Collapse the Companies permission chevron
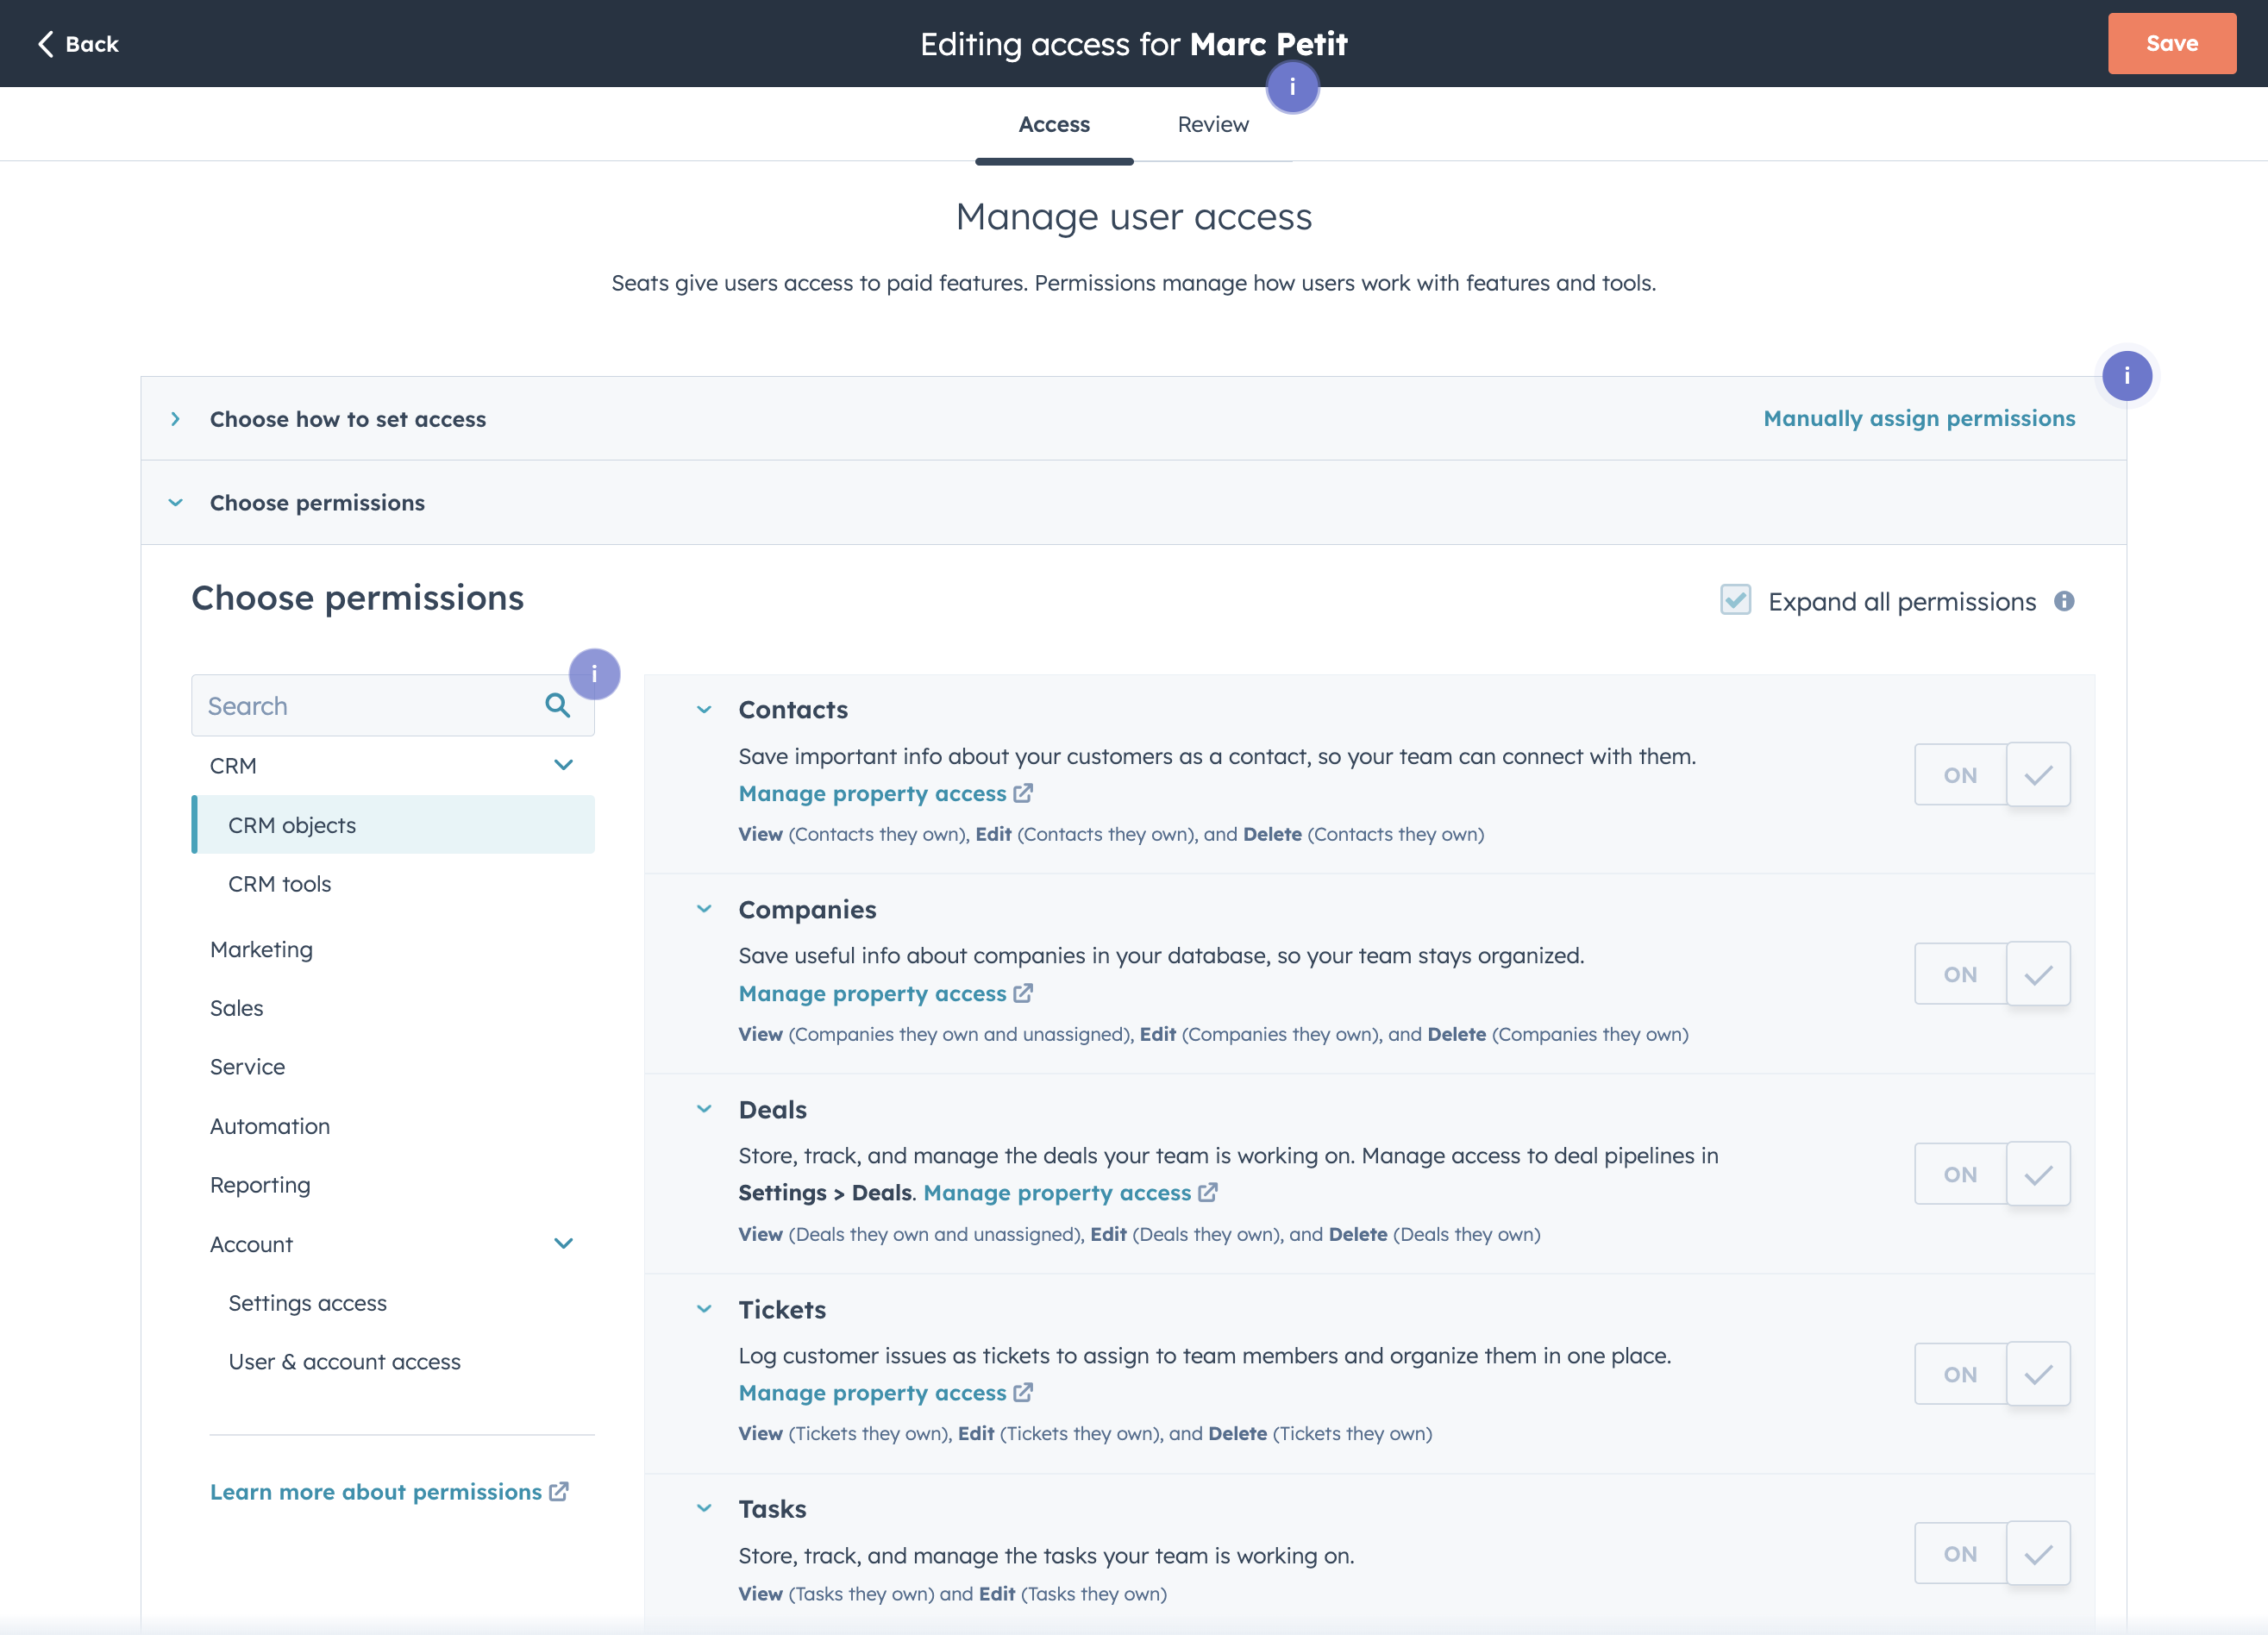Screen dimensions: 2268x1635 pos(704,909)
